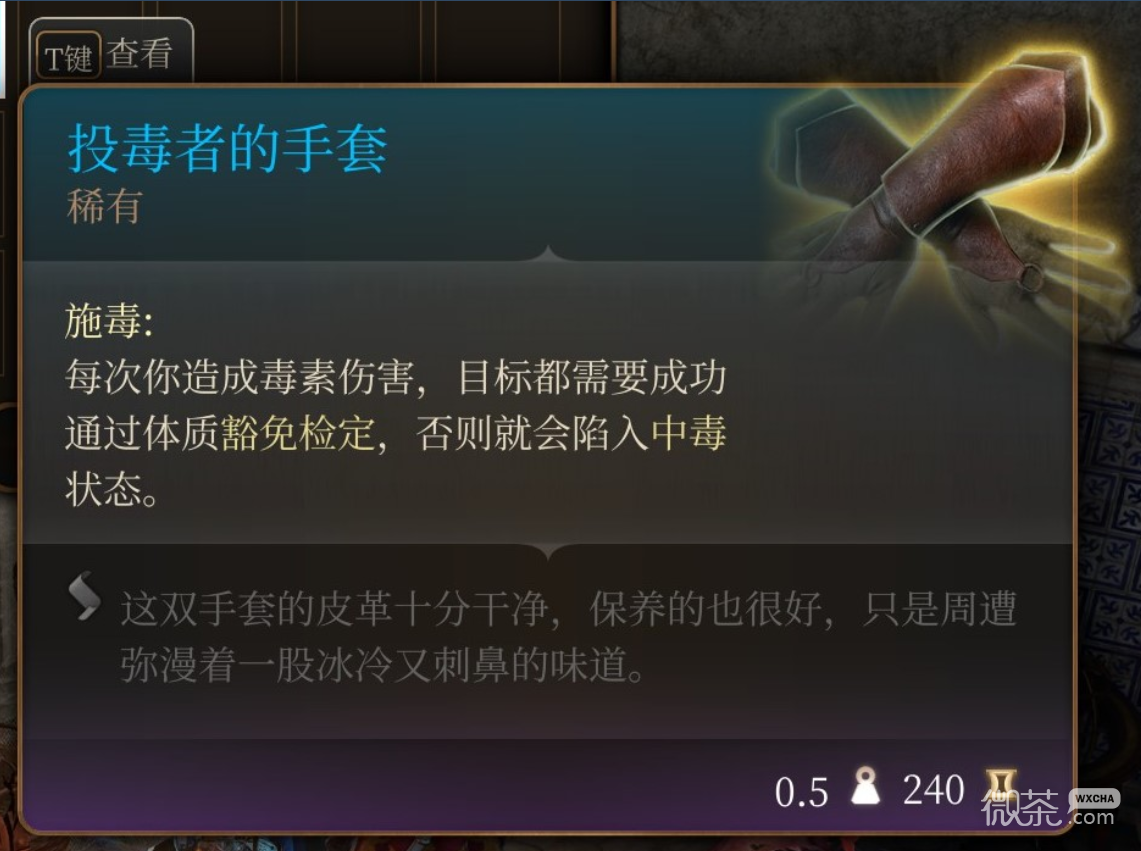Click the poison effect description text
Image resolution: width=1141 pixels, height=851 pixels.
click(x=396, y=433)
